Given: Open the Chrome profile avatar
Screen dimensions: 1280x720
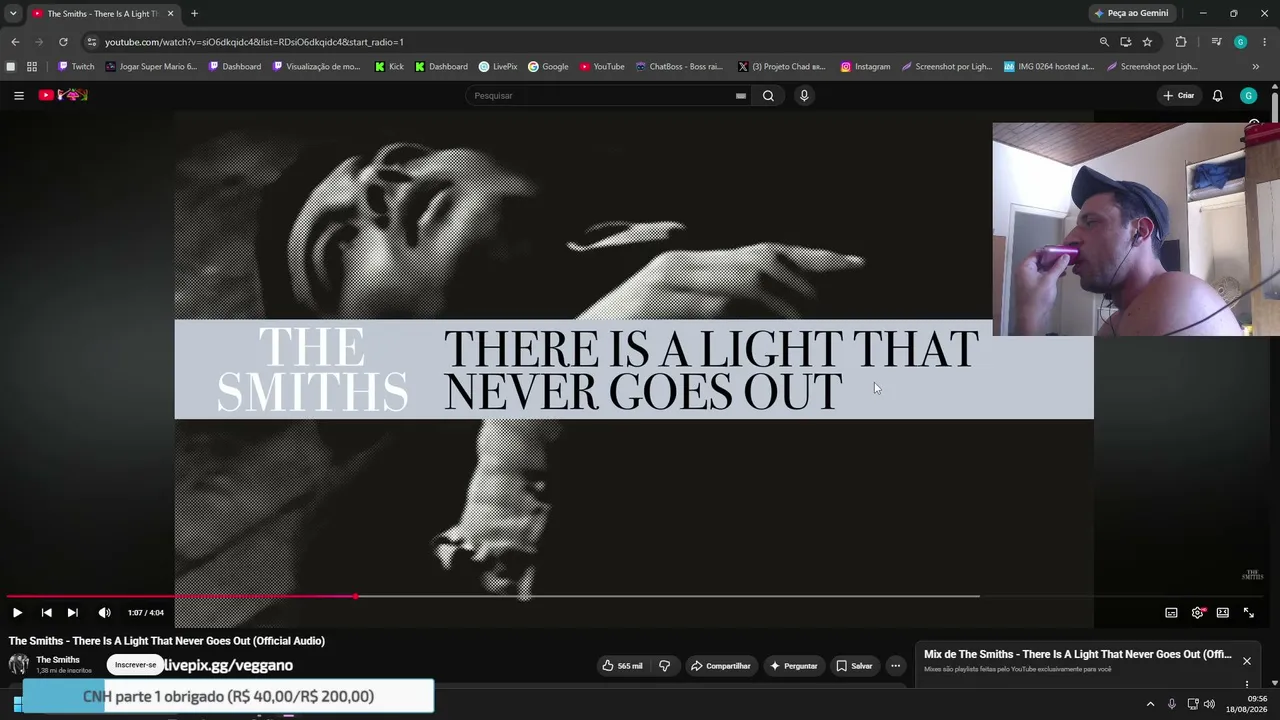Looking at the screenshot, I should (x=1240, y=42).
